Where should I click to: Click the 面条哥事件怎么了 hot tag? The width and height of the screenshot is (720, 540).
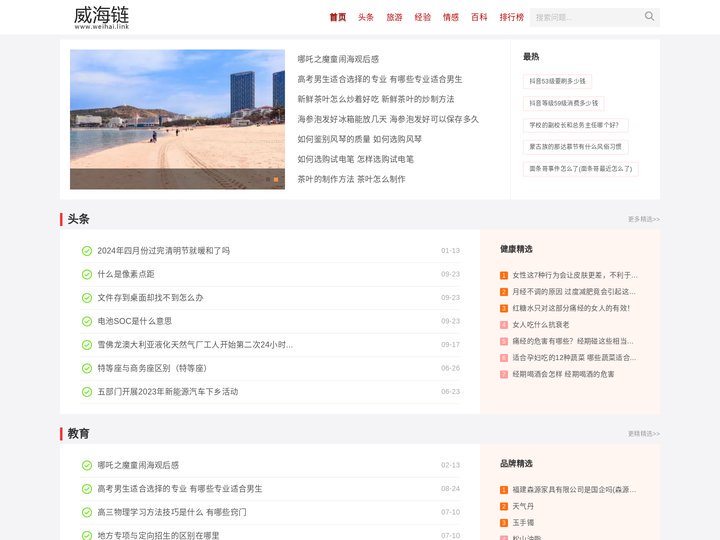click(x=580, y=169)
